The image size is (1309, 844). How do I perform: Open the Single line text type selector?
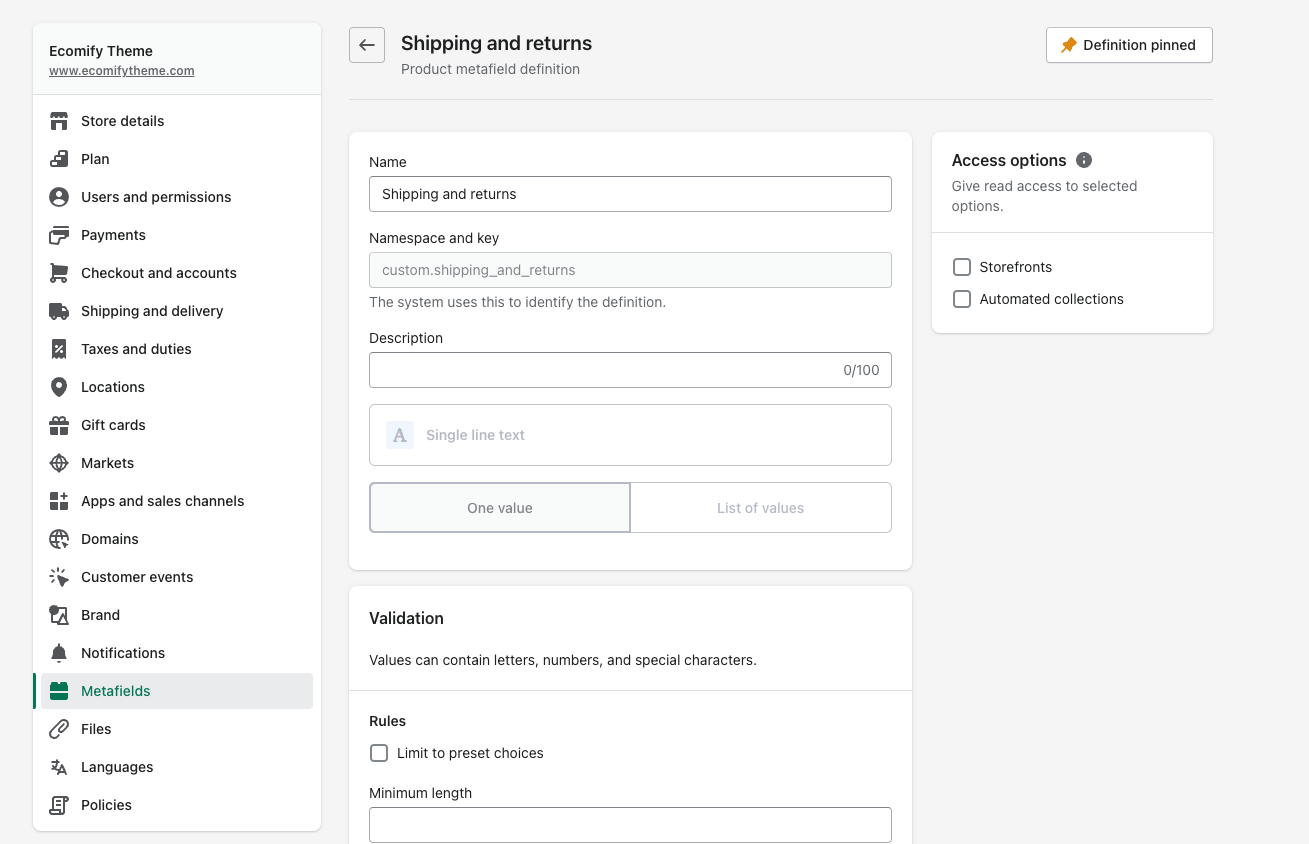[x=630, y=435]
